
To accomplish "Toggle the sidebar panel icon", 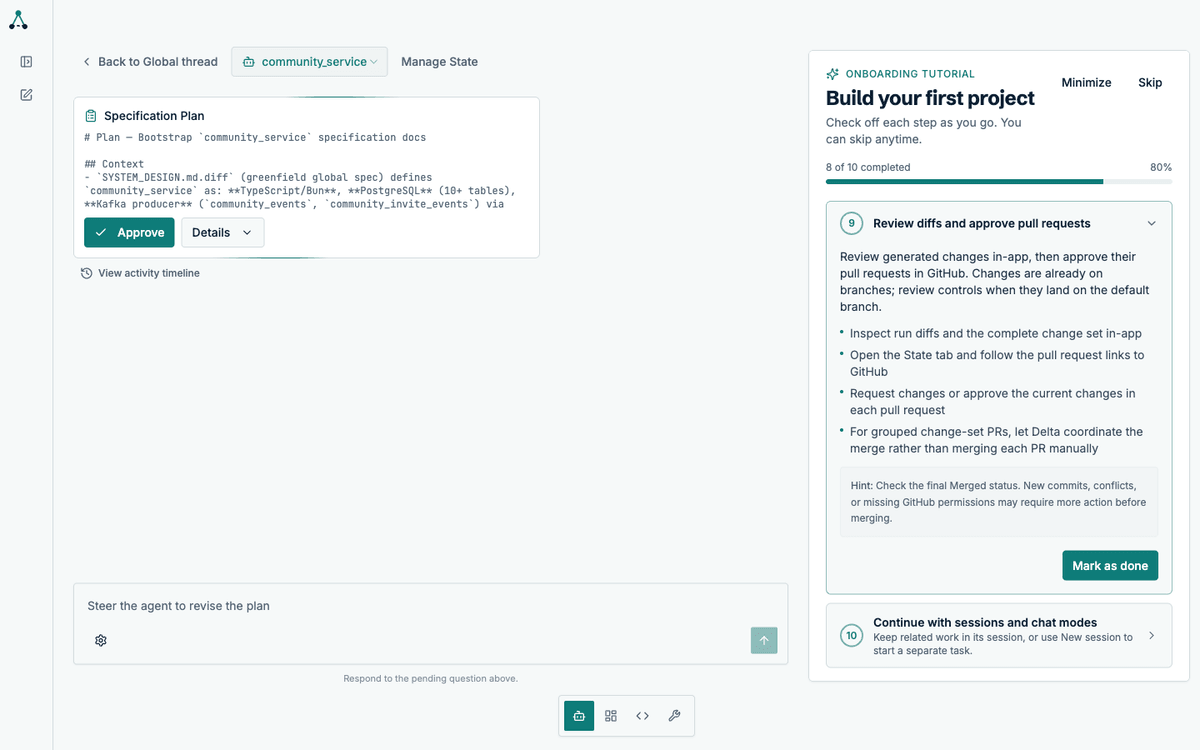I will click(x=26, y=62).
